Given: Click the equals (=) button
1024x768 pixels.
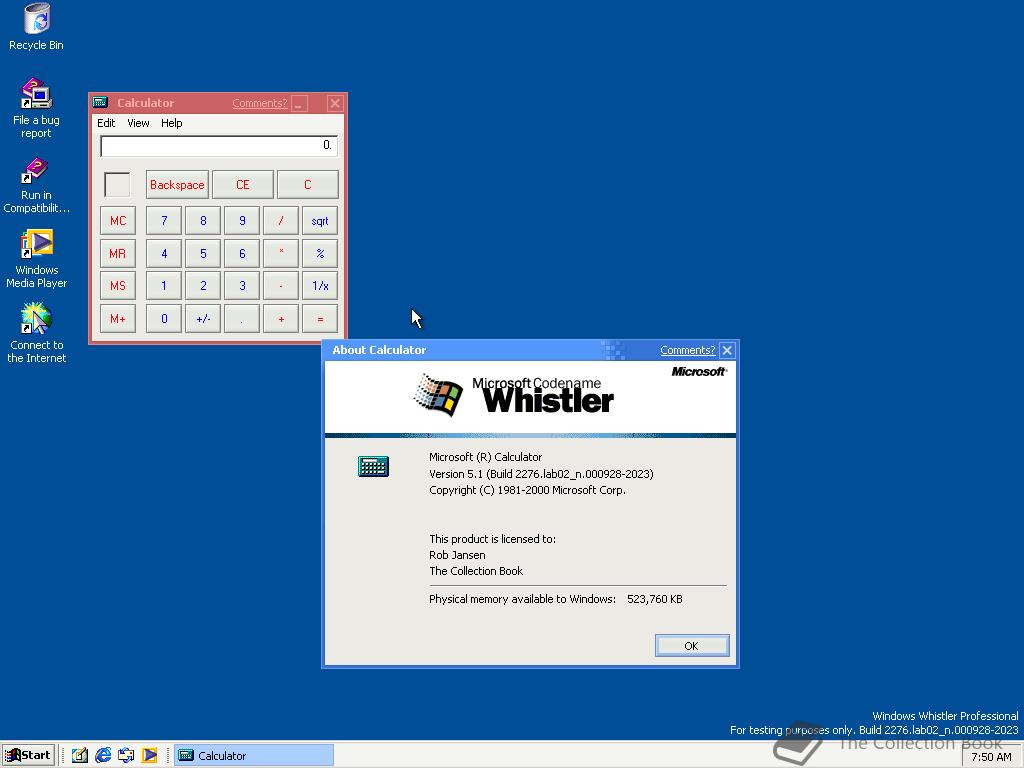Looking at the screenshot, I should tap(321, 319).
